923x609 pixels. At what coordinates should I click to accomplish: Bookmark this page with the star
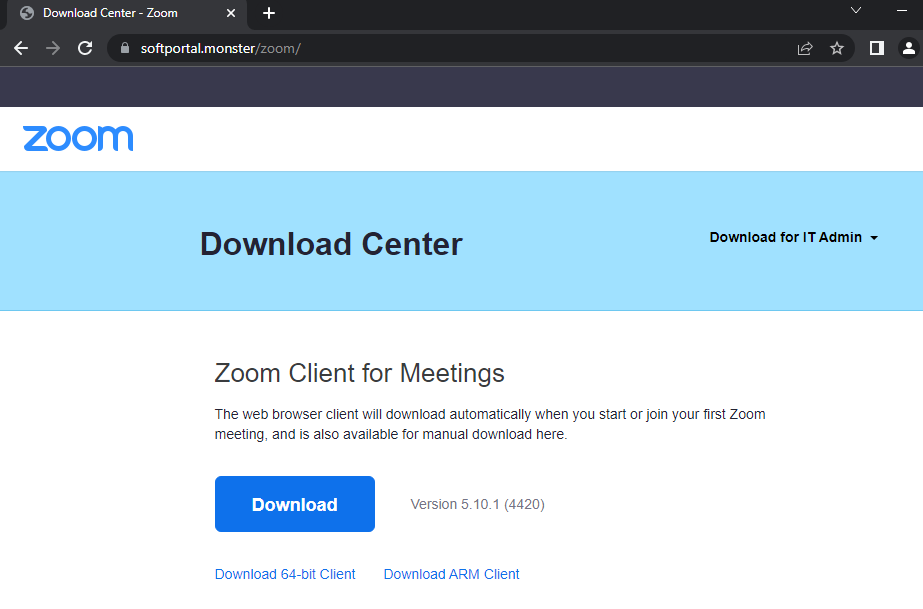point(836,48)
